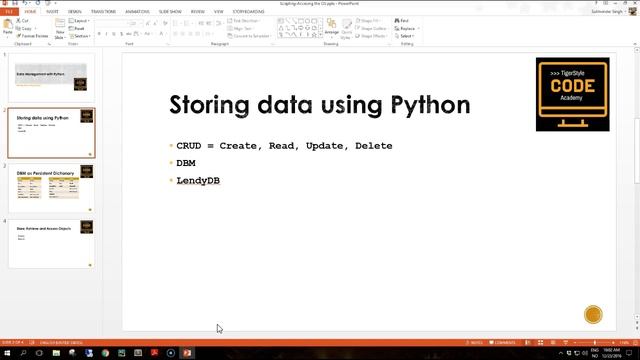Image resolution: width=640 pixels, height=360 pixels.
Task: Activate the Format Painter brush
Action: (x=32, y=36)
